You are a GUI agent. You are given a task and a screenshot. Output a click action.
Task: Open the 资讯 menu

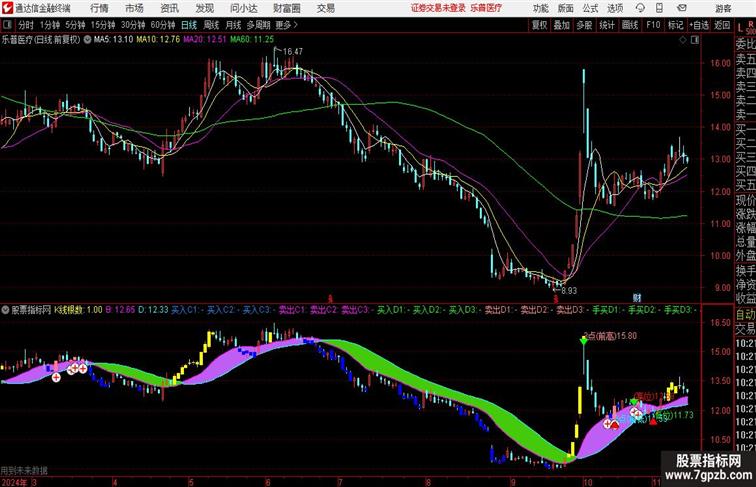[x=169, y=8]
